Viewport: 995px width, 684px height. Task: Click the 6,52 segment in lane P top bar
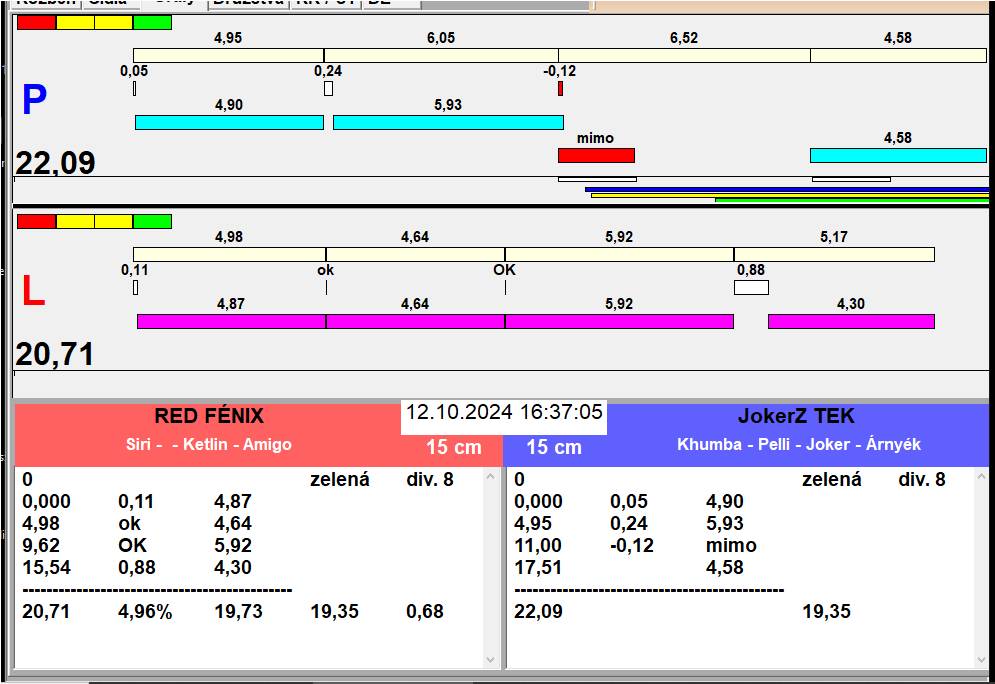point(684,55)
